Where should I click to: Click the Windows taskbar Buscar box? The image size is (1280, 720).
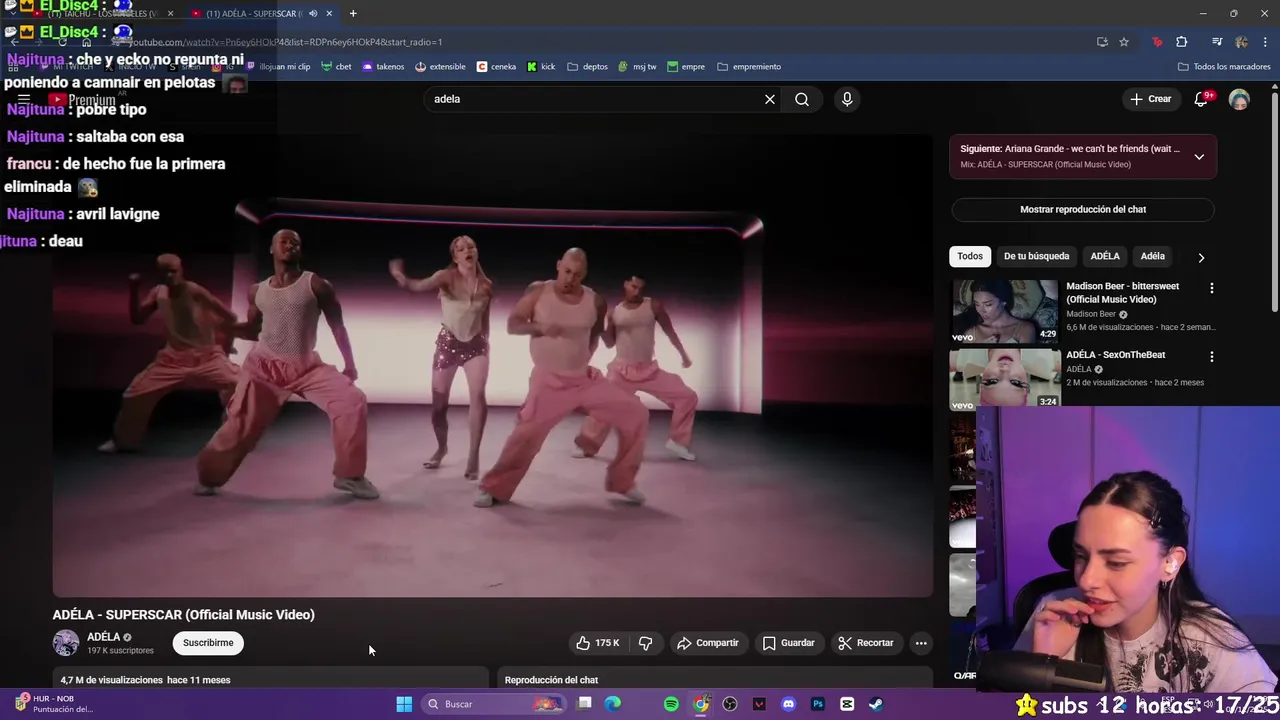coord(494,704)
